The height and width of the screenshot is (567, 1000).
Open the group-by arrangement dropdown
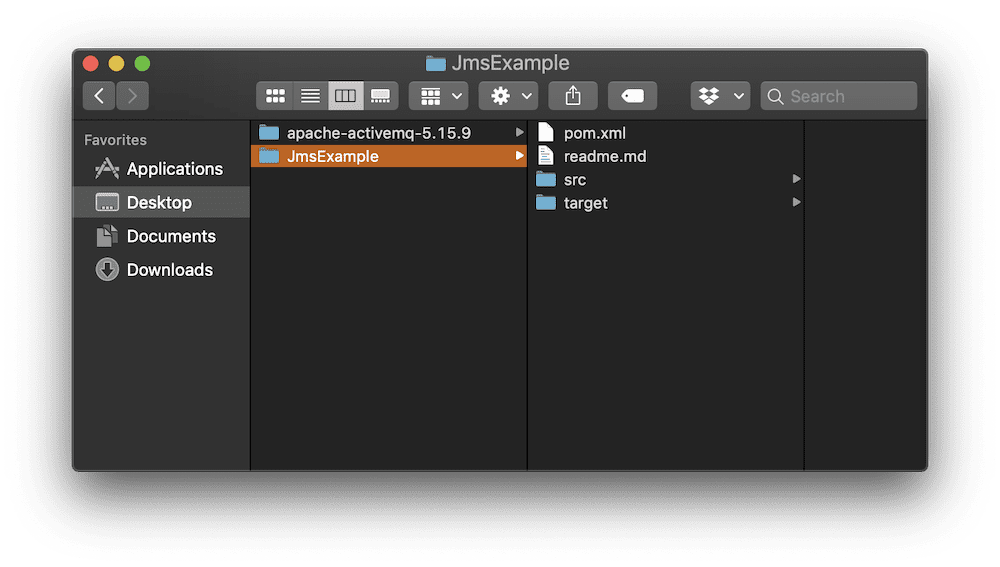(439, 96)
